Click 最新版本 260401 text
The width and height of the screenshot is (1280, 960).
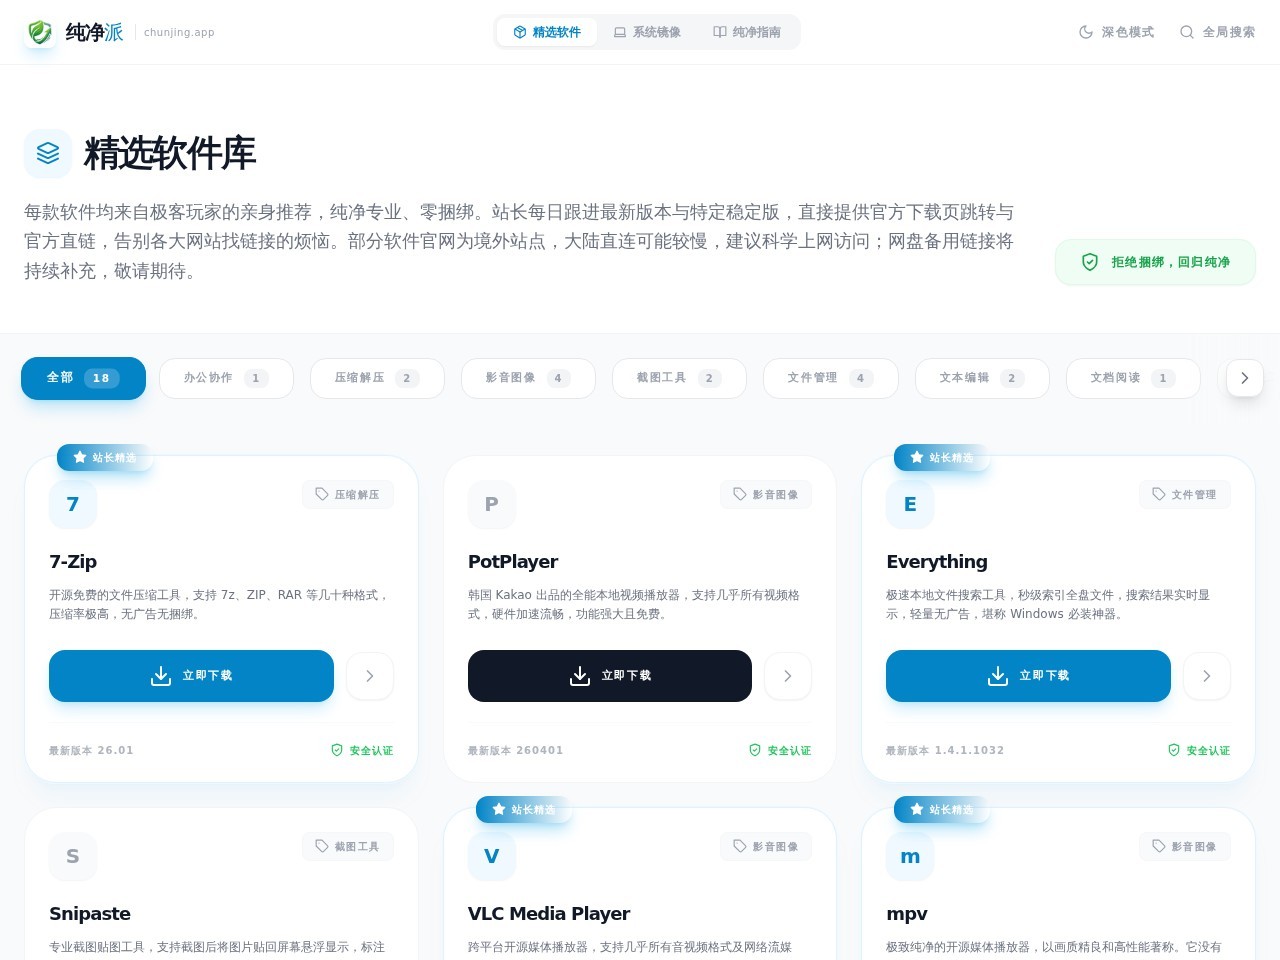[x=516, y=750]
